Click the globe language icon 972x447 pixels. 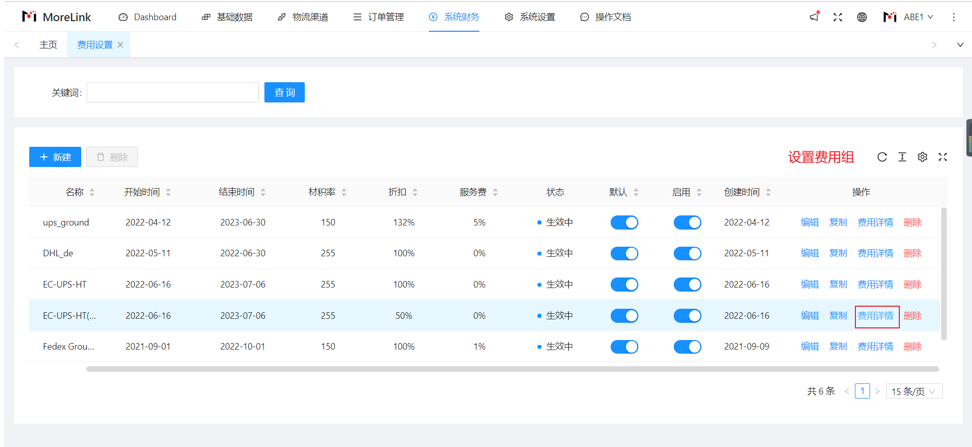(862, 17)
